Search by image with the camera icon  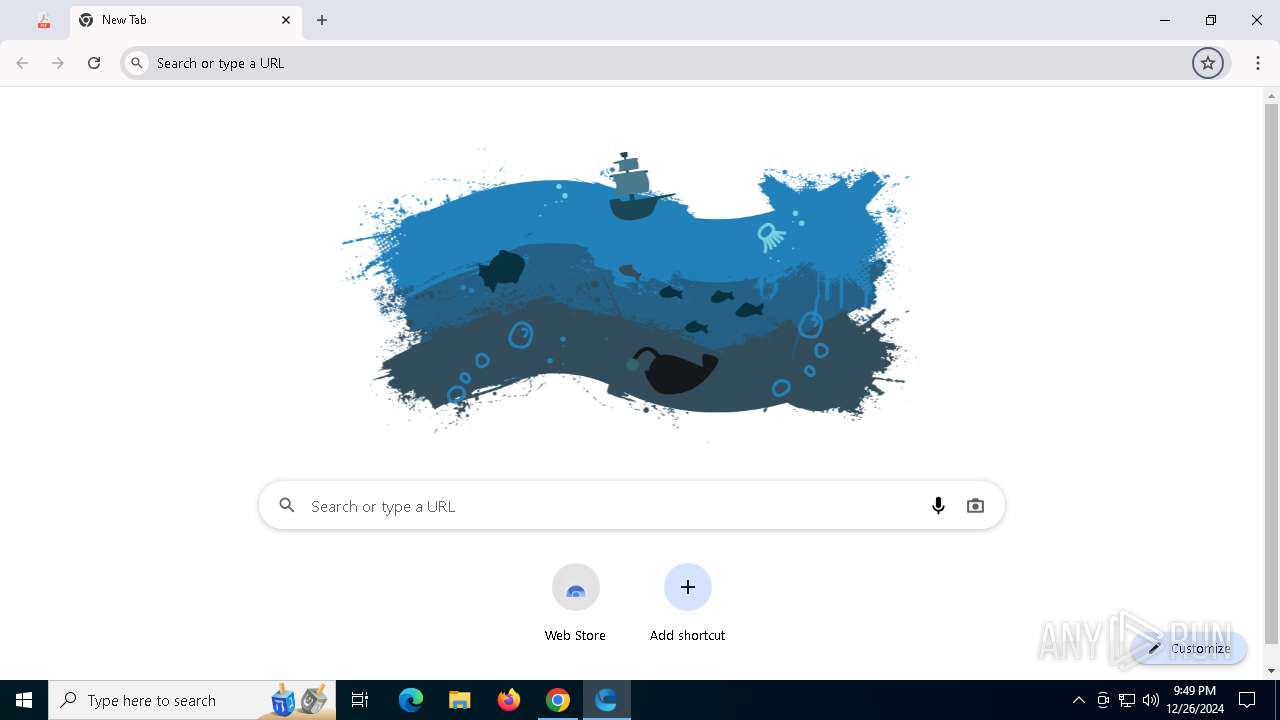pyautogui.click(x=975, y=506)
